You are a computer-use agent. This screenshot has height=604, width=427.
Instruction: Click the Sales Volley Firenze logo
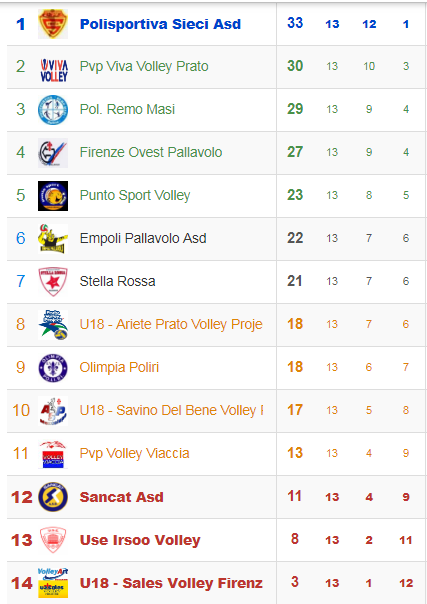pyautogui.click(x=53, y=583)
